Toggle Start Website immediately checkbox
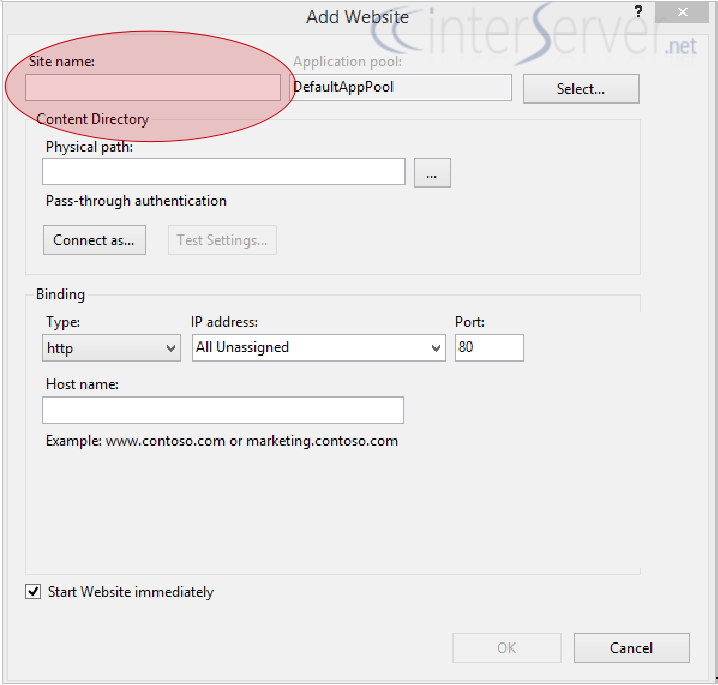718x685 pixels. click(x=33, y=592)
